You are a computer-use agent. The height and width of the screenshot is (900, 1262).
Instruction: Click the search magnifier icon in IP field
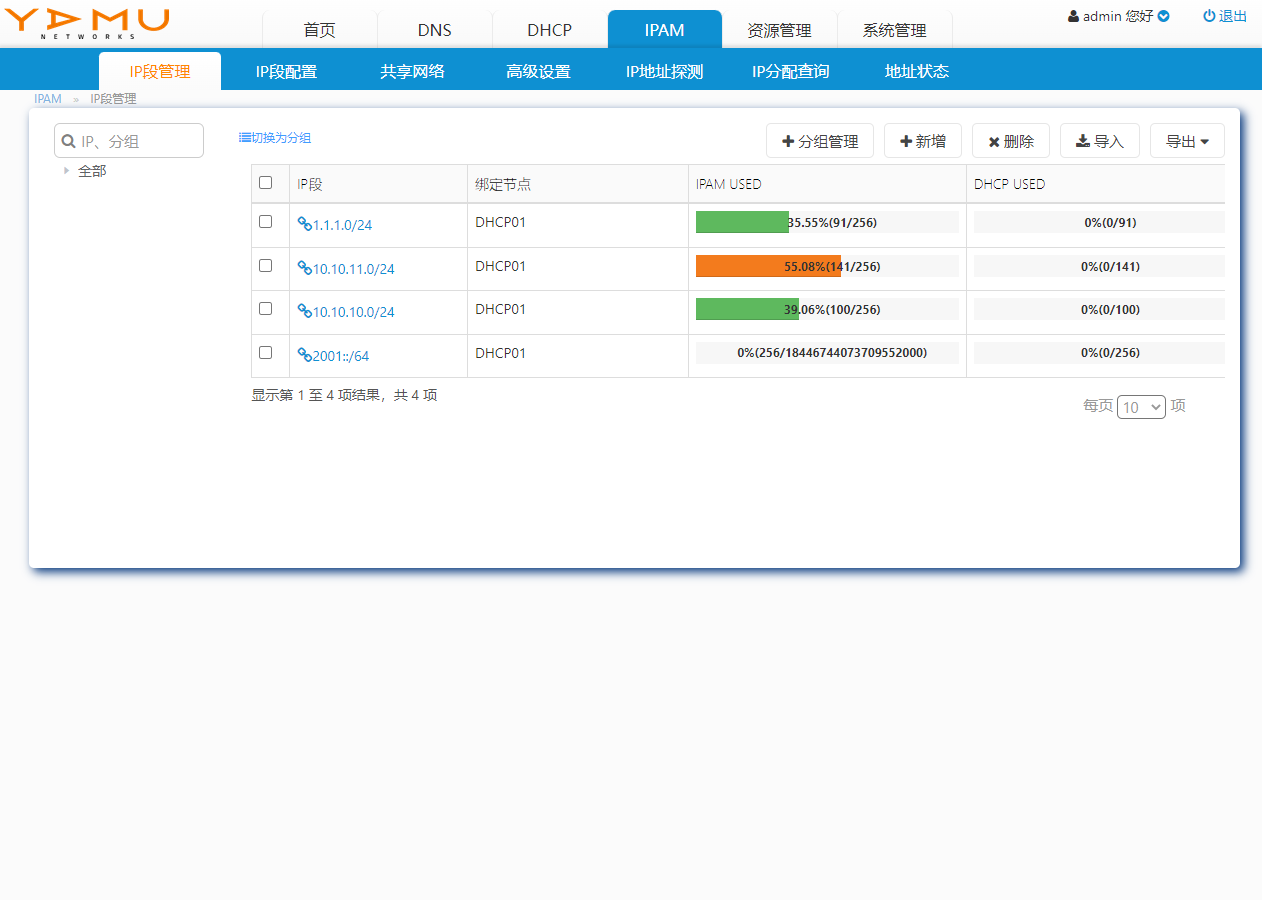pos(69,141)
